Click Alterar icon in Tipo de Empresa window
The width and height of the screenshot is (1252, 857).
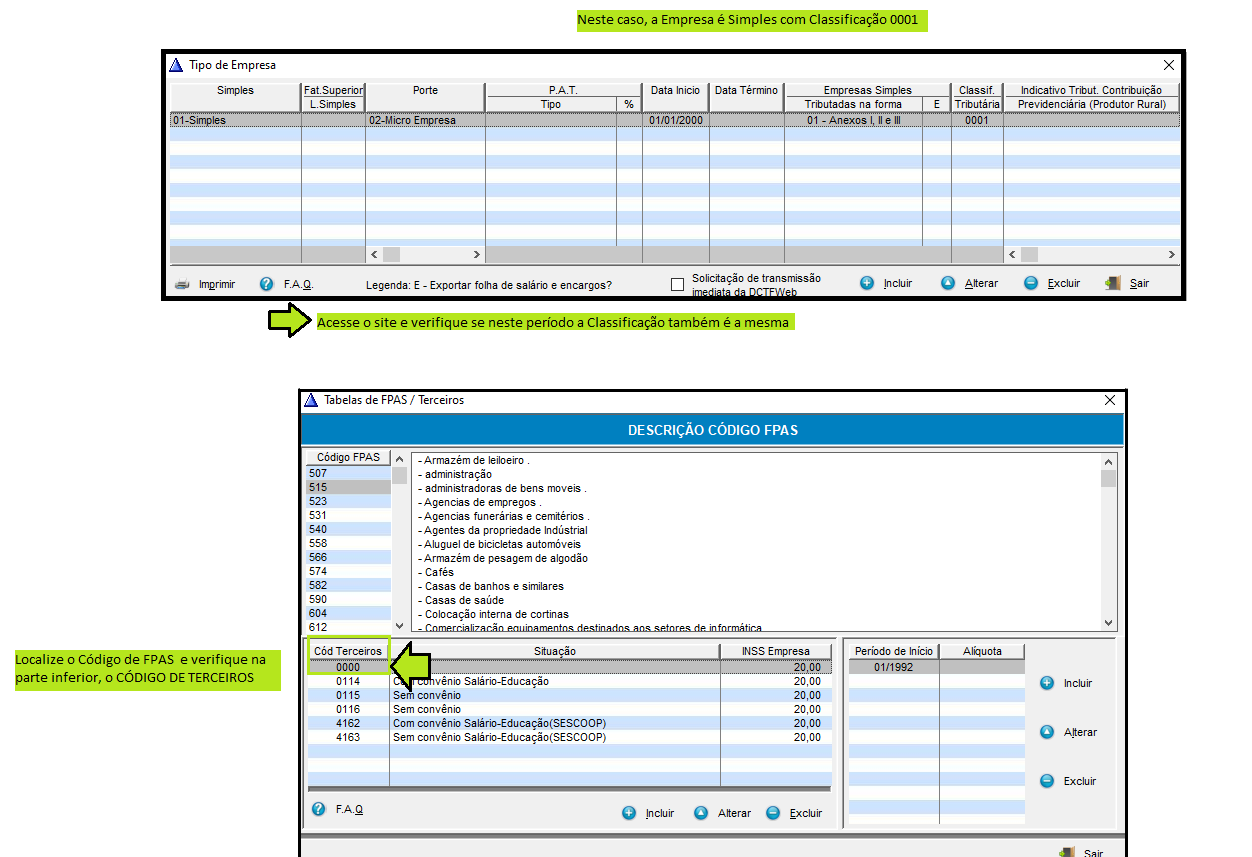click(948, 283)
